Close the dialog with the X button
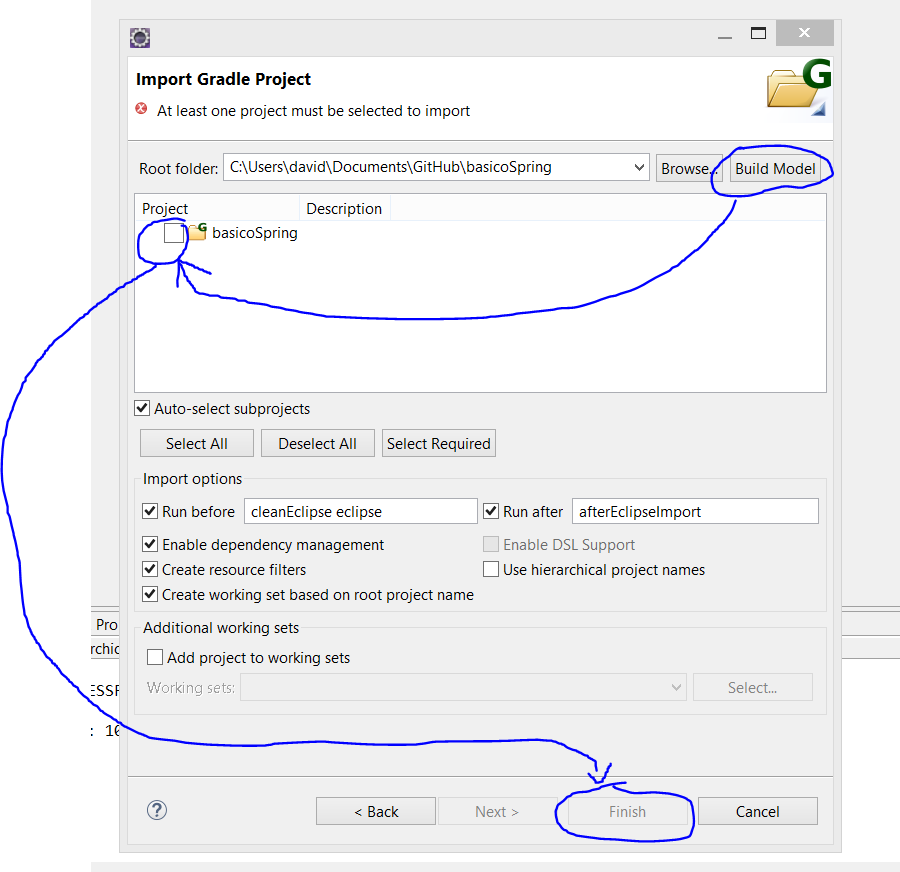This screenshot has height=872, width=900. (804, 33)
